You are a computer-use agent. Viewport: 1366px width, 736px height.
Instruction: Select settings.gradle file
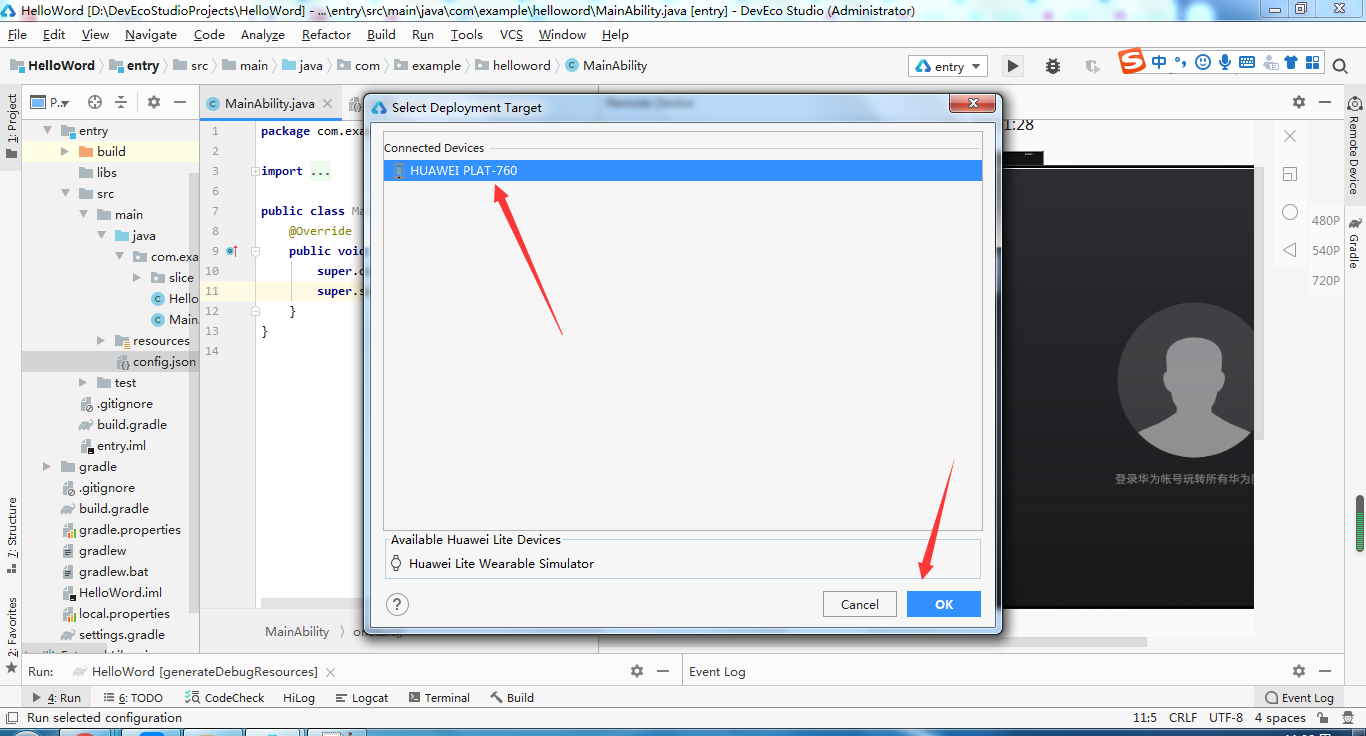coord(111,635)
